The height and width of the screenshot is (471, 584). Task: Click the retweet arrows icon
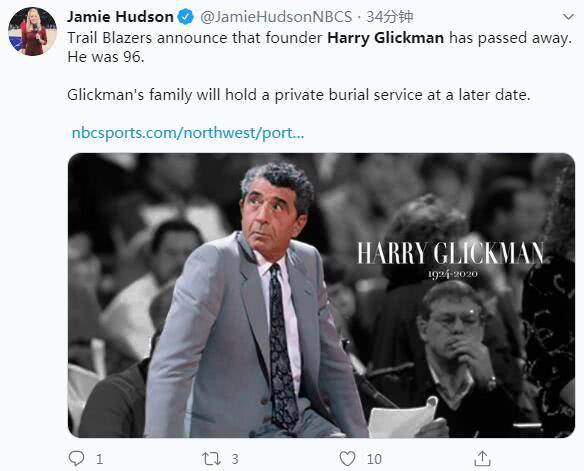[x=211, y=459]
